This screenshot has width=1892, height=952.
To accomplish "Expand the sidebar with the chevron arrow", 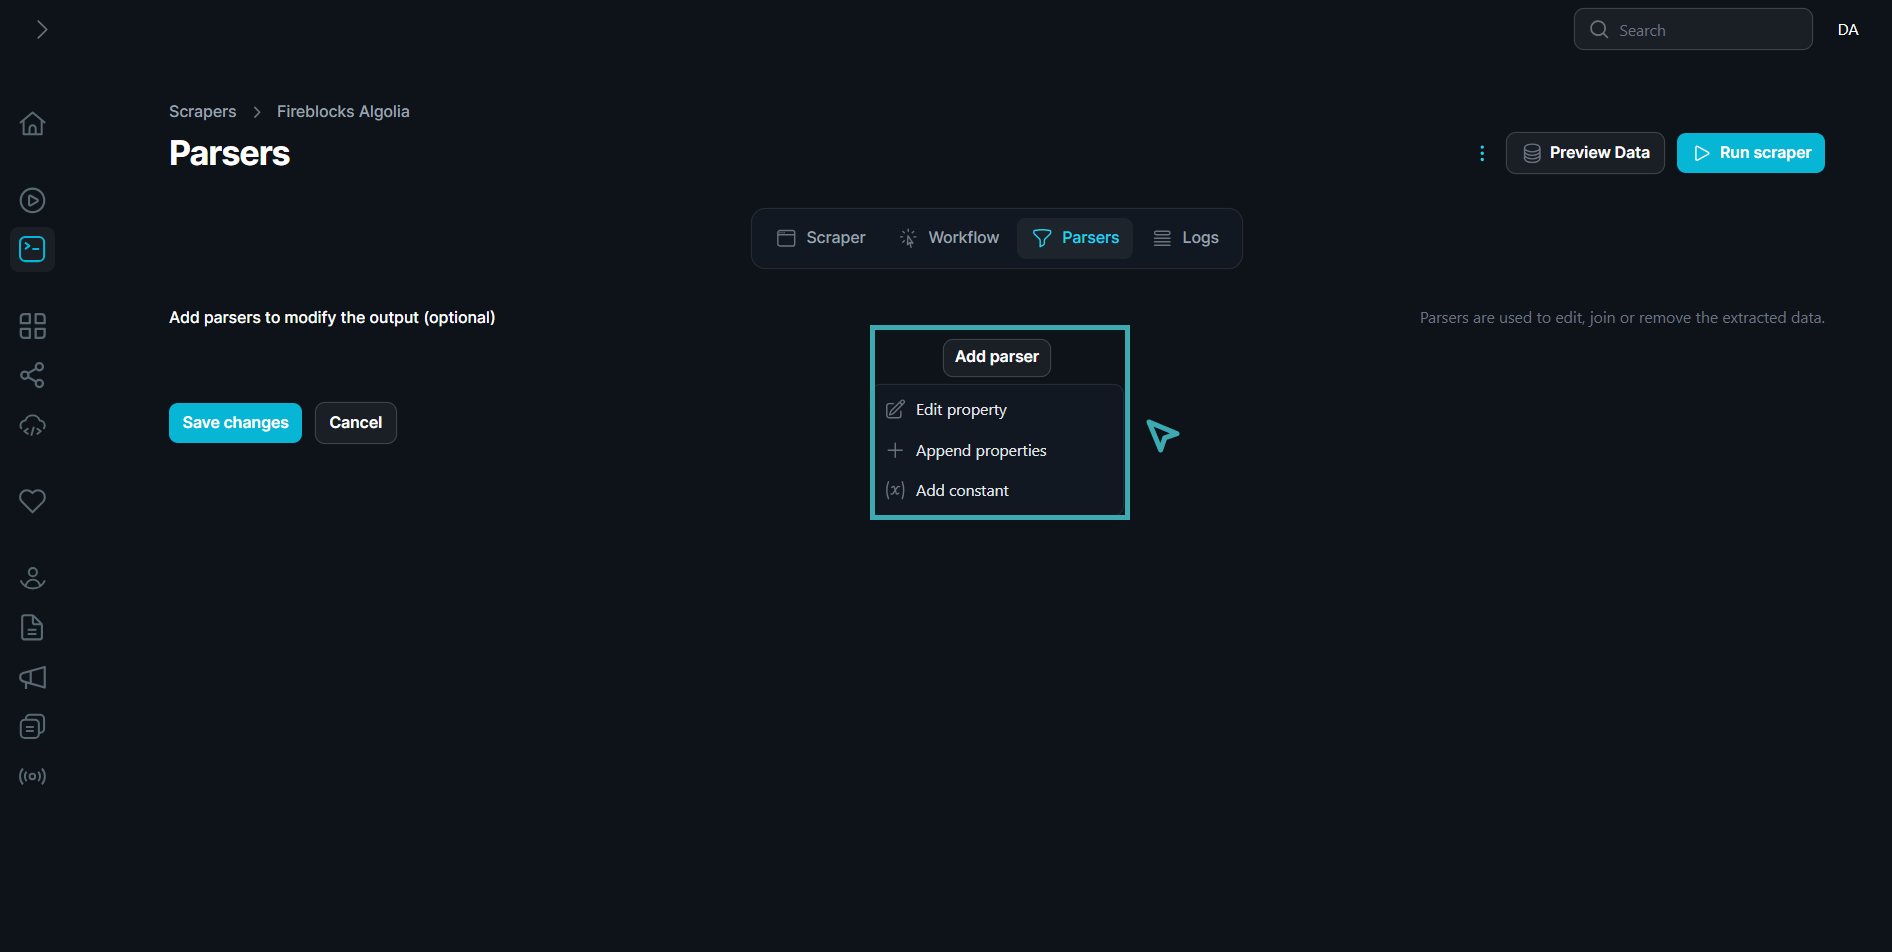I will coord(42,30).
